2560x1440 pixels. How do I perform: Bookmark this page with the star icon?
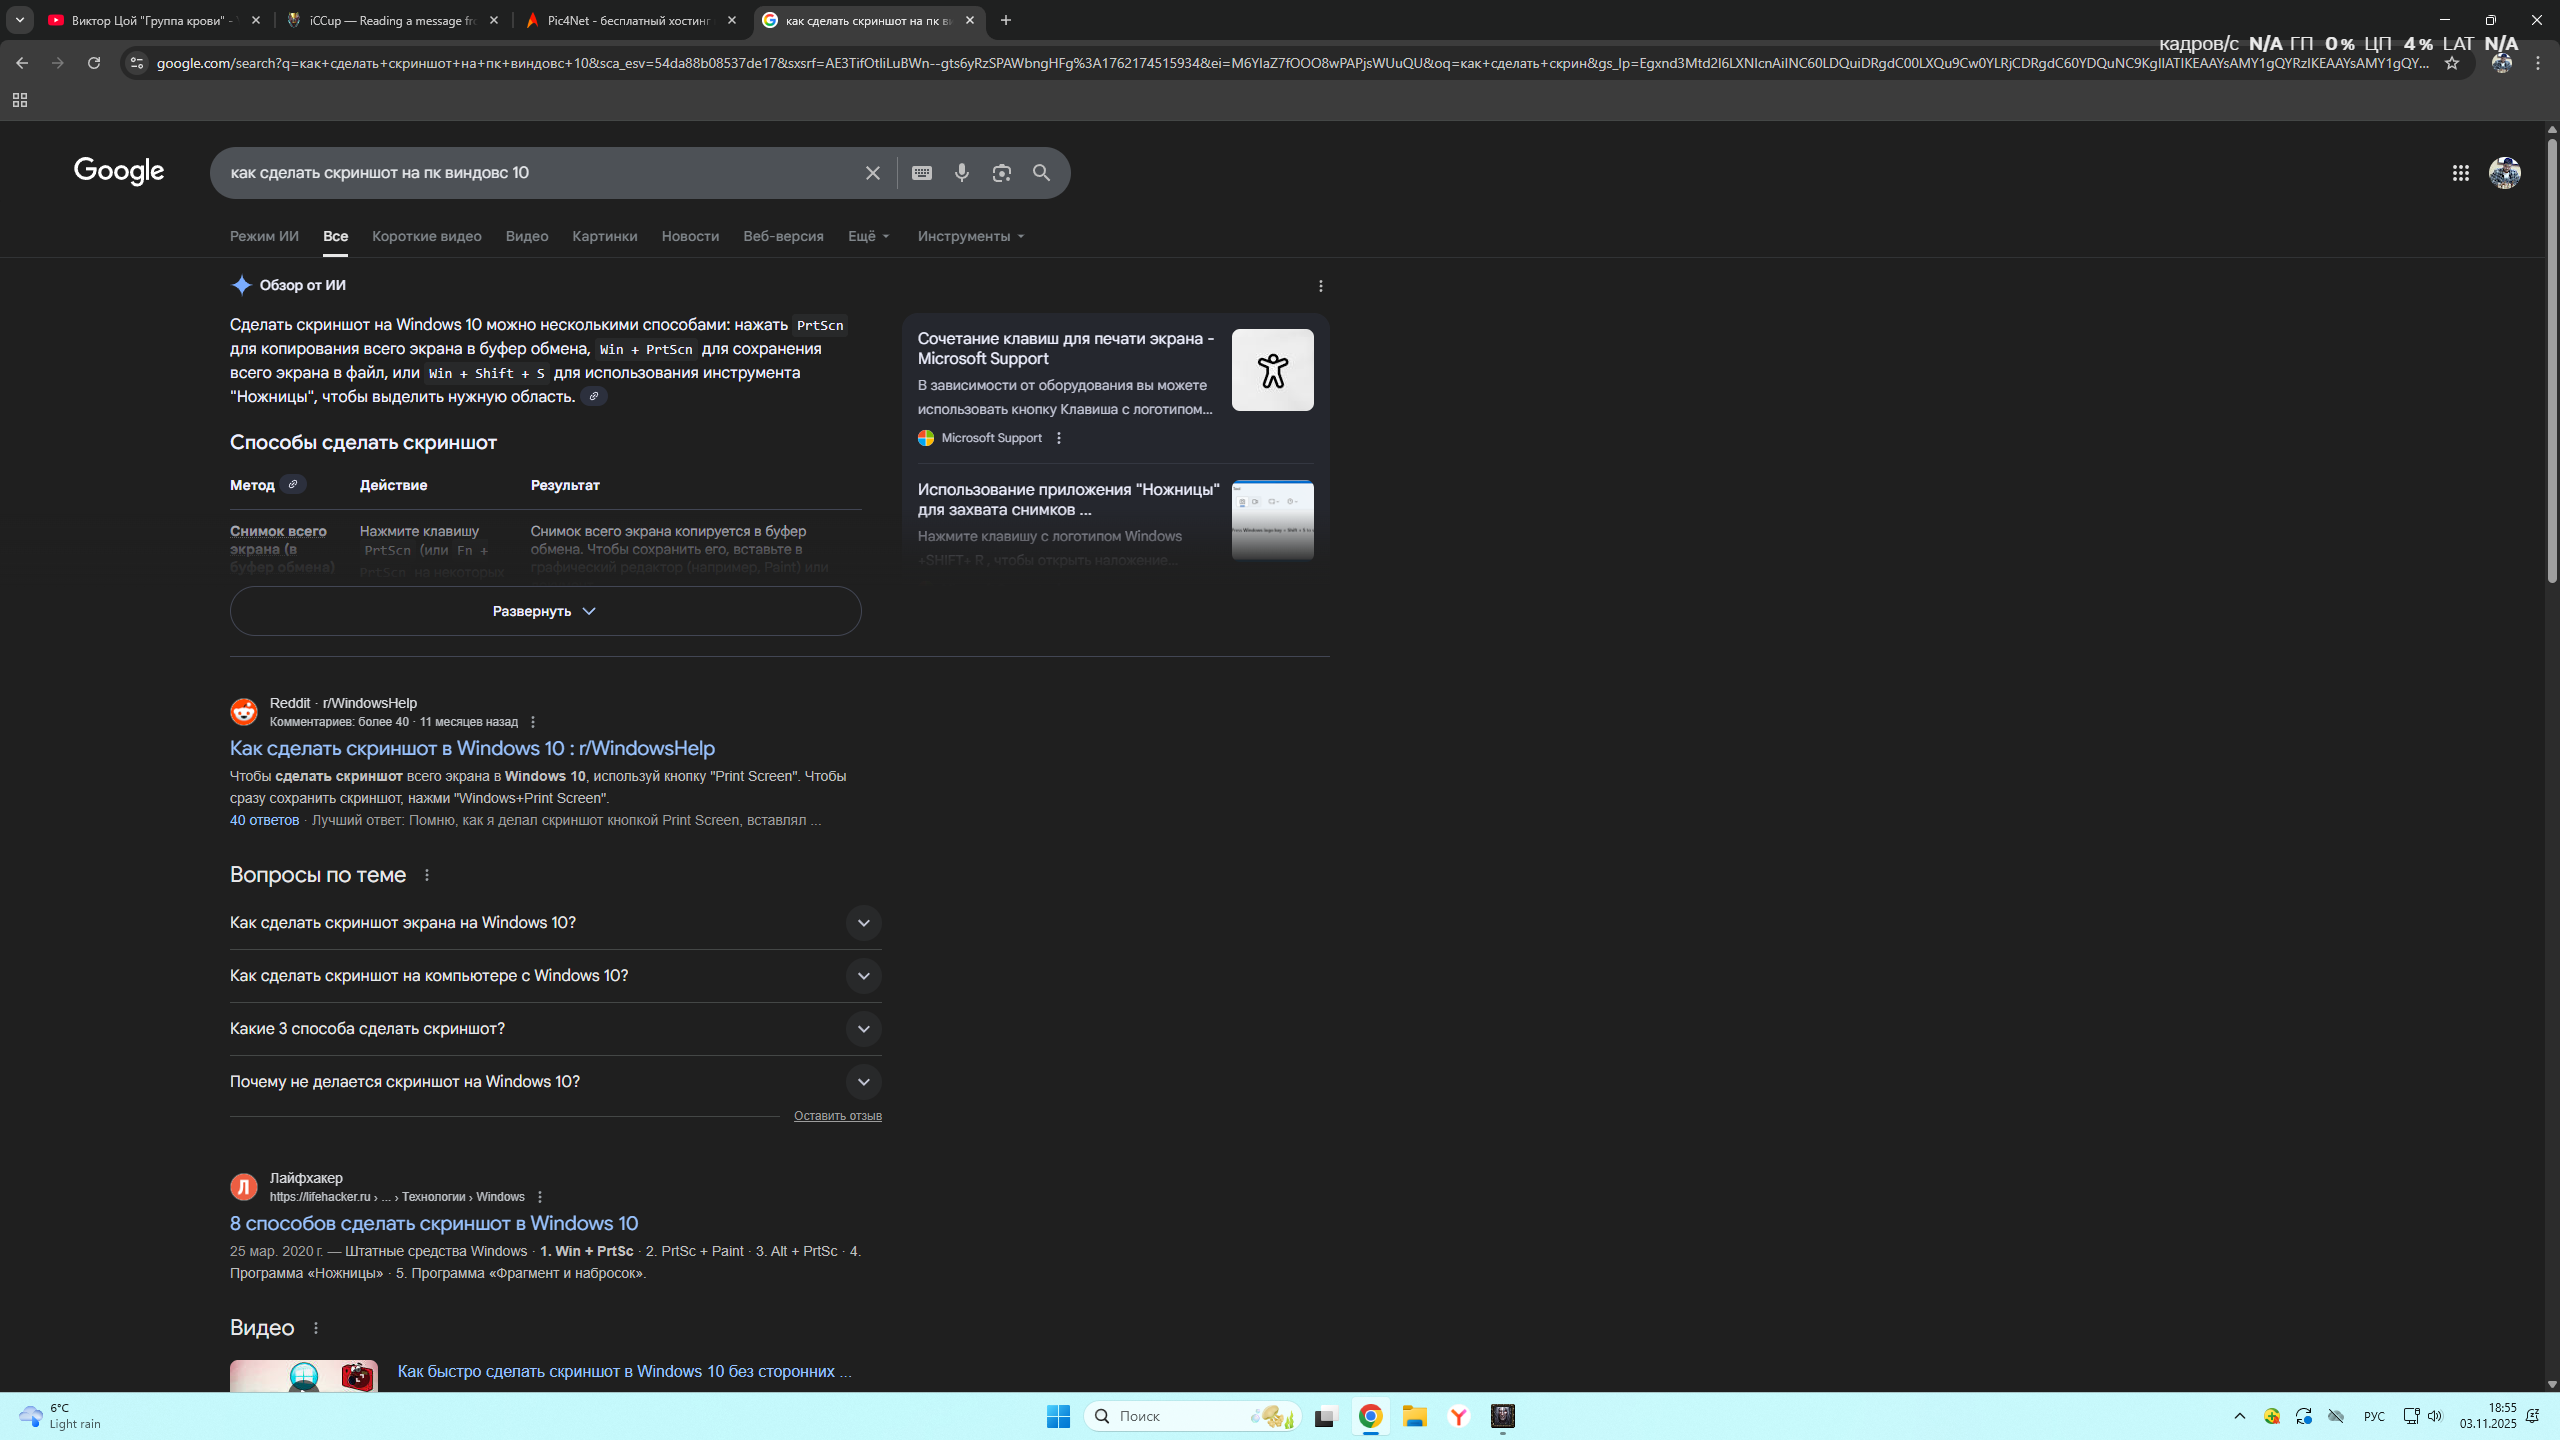coord(2451,63)
